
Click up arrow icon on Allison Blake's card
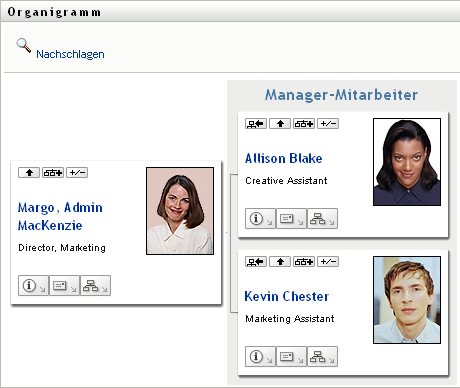coord(280,124)
